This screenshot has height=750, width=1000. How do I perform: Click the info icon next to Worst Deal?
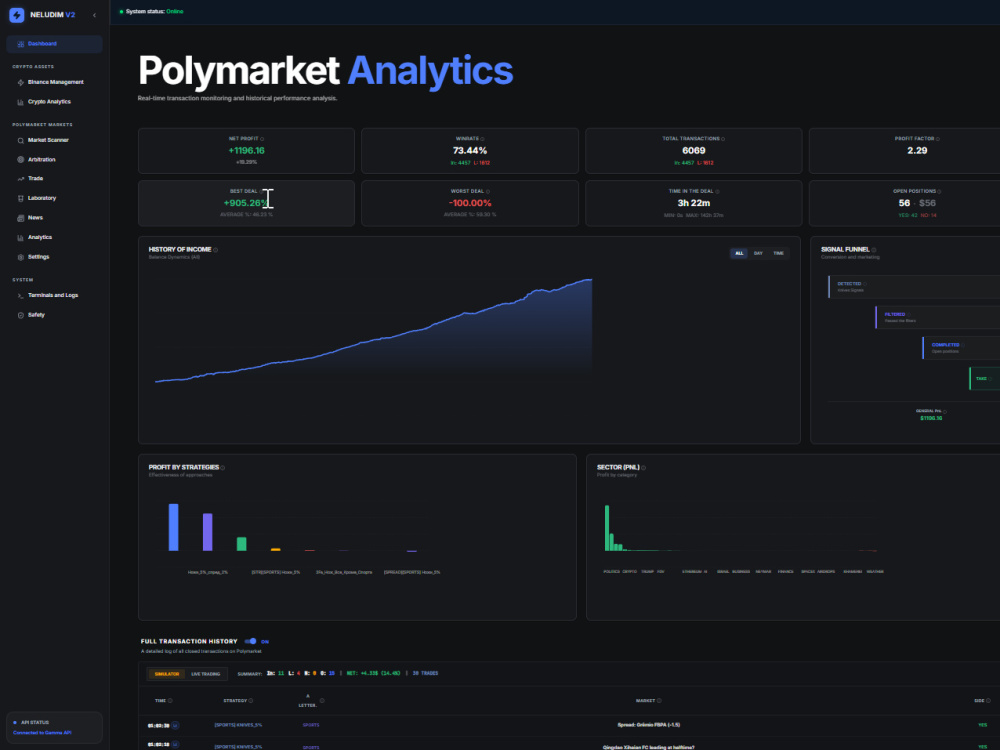488,191
